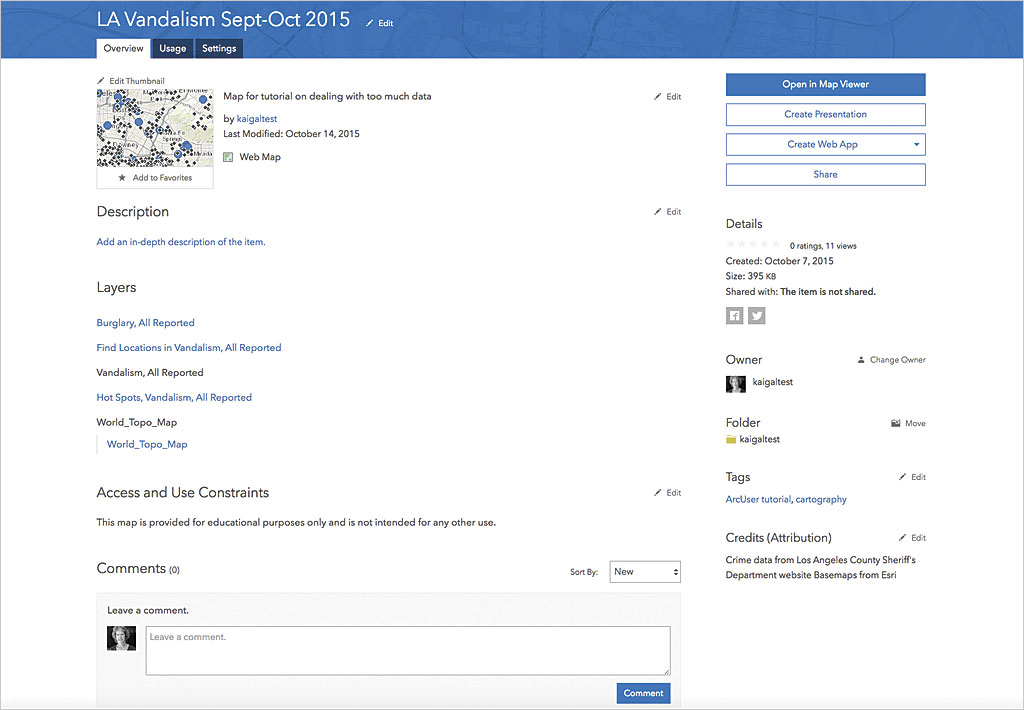Click the Move folder icon
1024x710 pixels.
[x=896, y=423]
